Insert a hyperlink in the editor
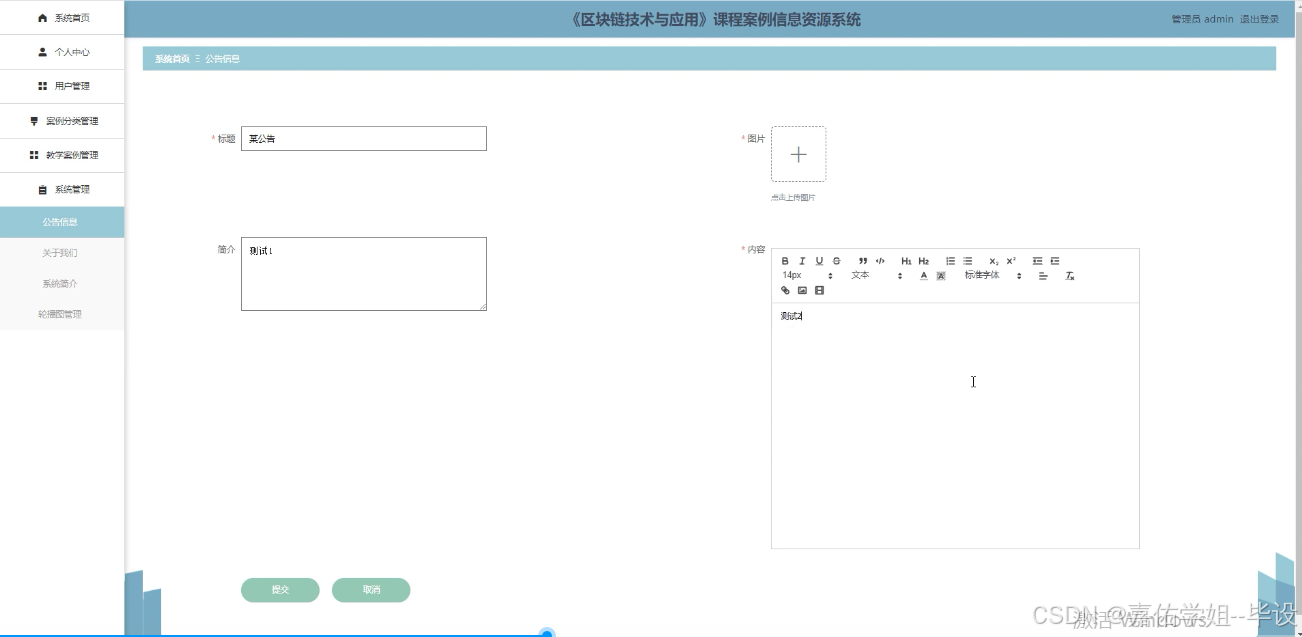1302x637 pixels. point(785,290)
